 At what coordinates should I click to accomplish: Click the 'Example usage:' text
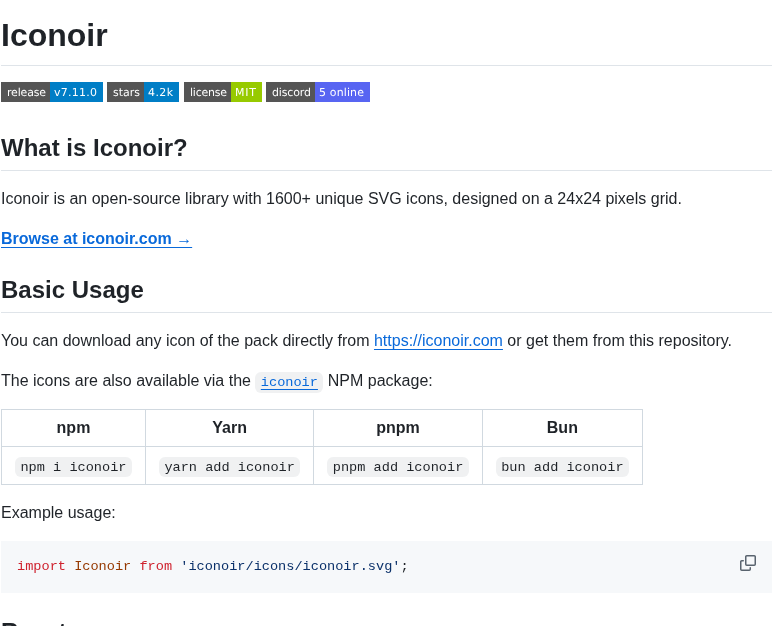pyautogui.click(x=58, y=513)
